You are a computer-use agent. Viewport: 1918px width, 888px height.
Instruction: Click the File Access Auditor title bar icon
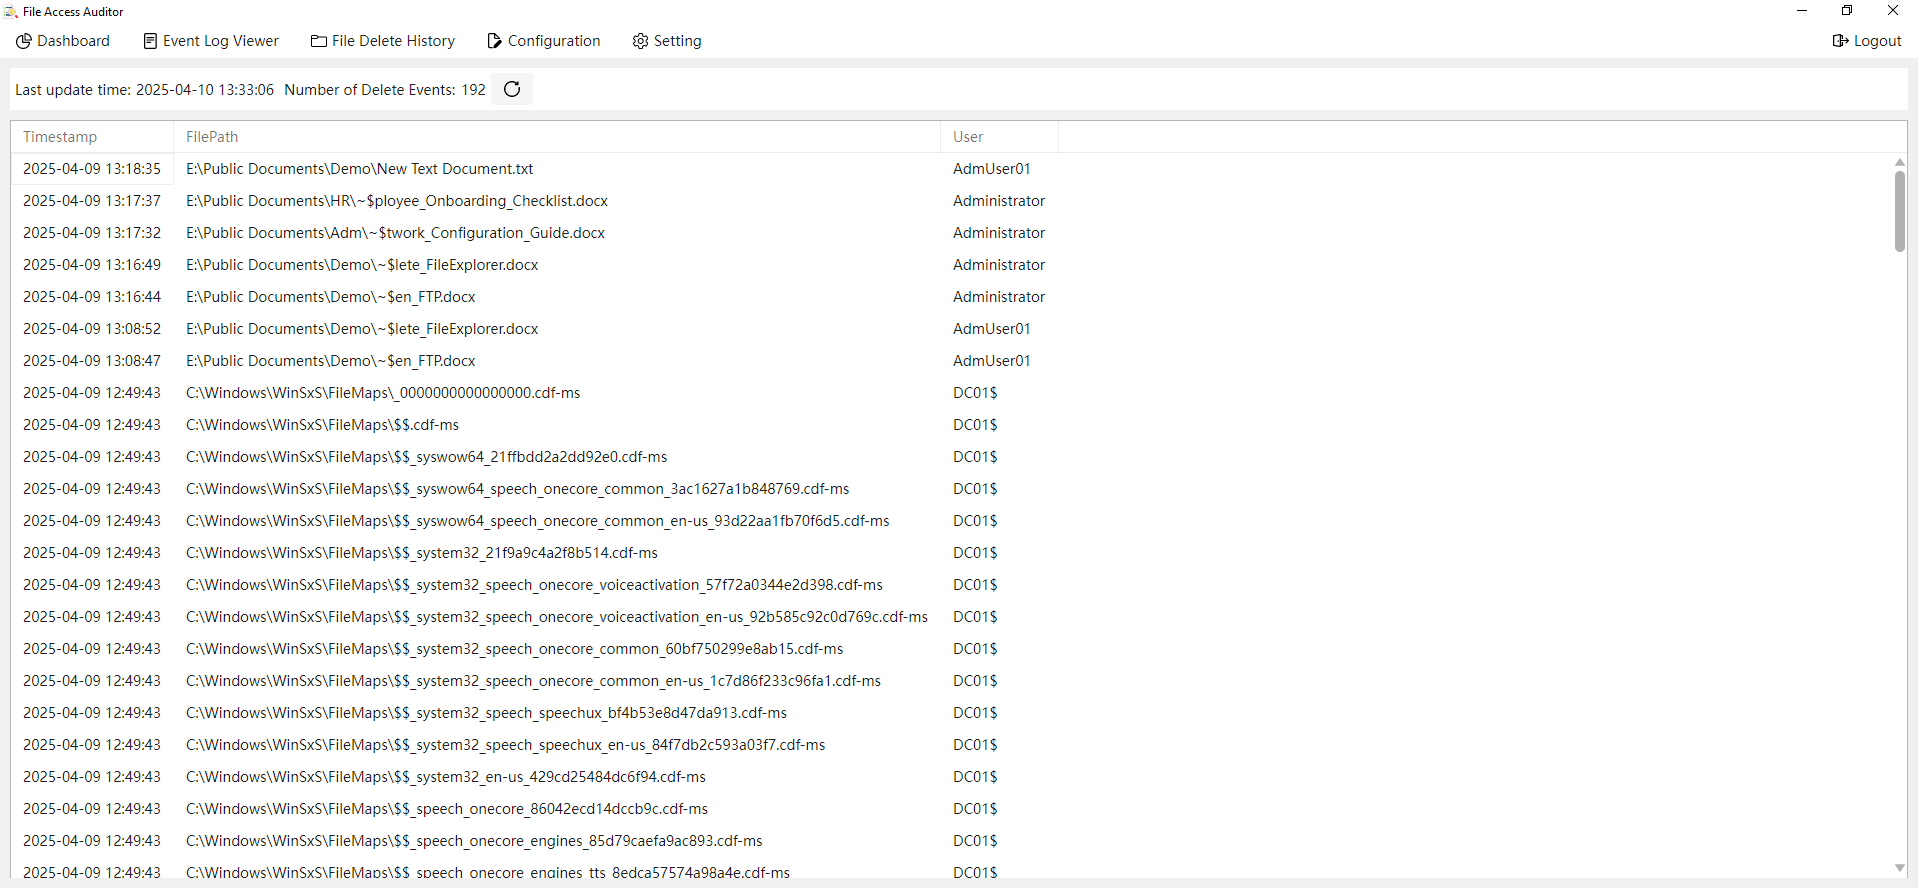[11, 12]
